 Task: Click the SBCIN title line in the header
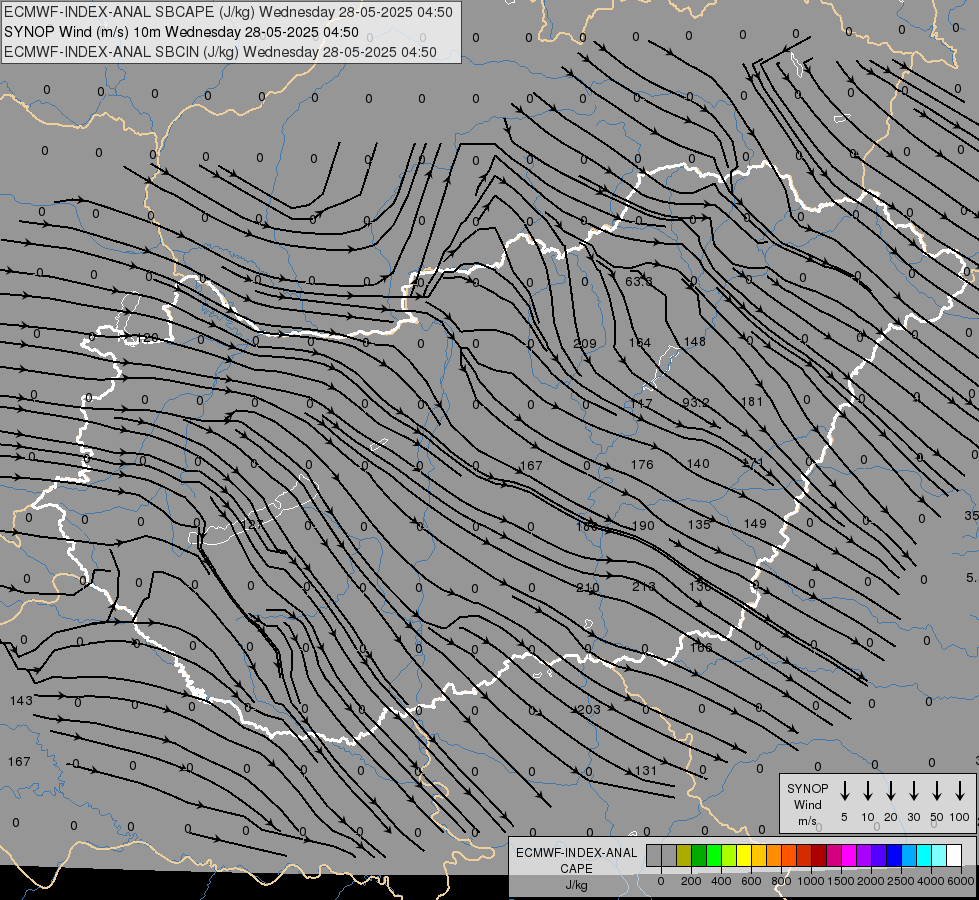(x=220, y=52)
